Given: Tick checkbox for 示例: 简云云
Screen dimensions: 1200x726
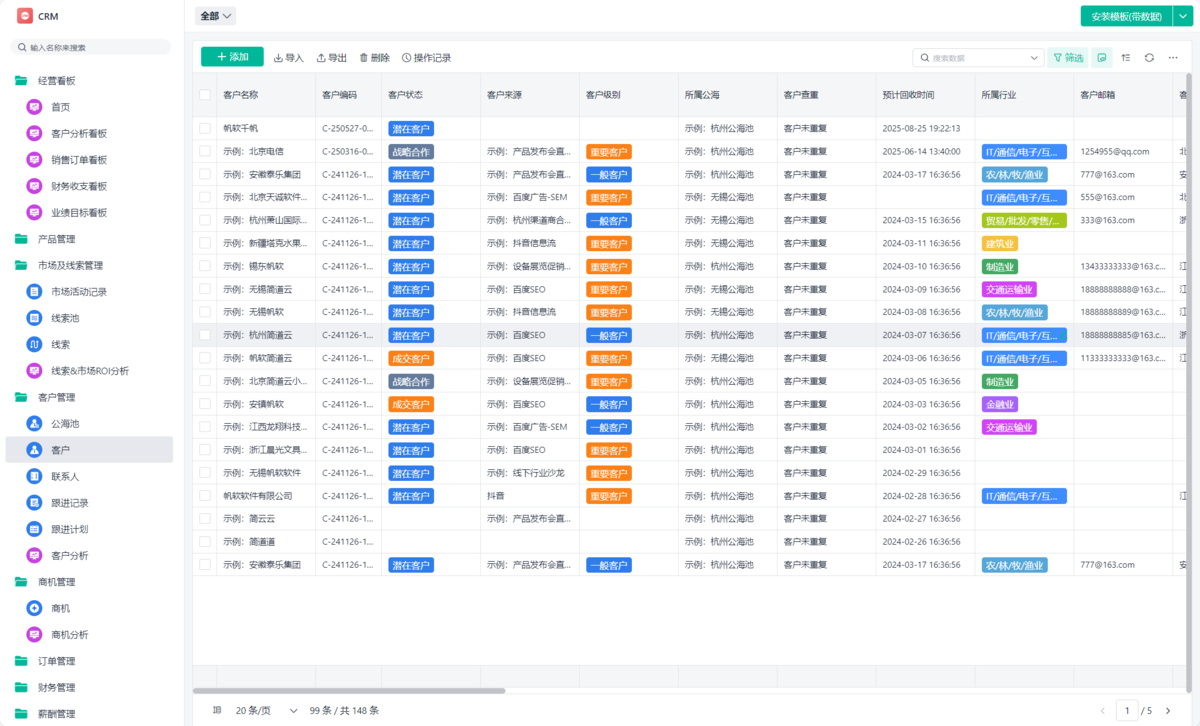Looking at the screenshot, I should [x=205, y=519].
